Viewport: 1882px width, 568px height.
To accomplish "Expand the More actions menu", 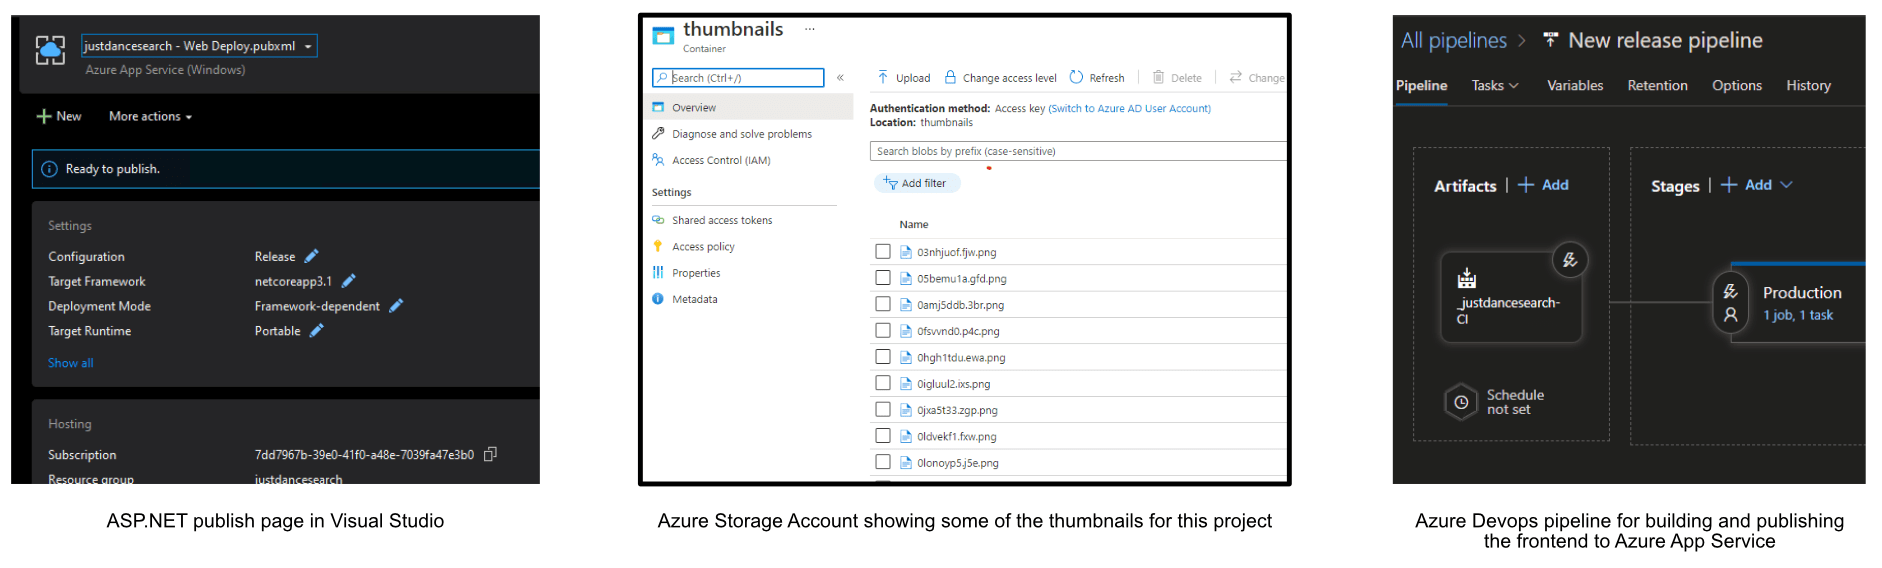I will pos(150,116).
